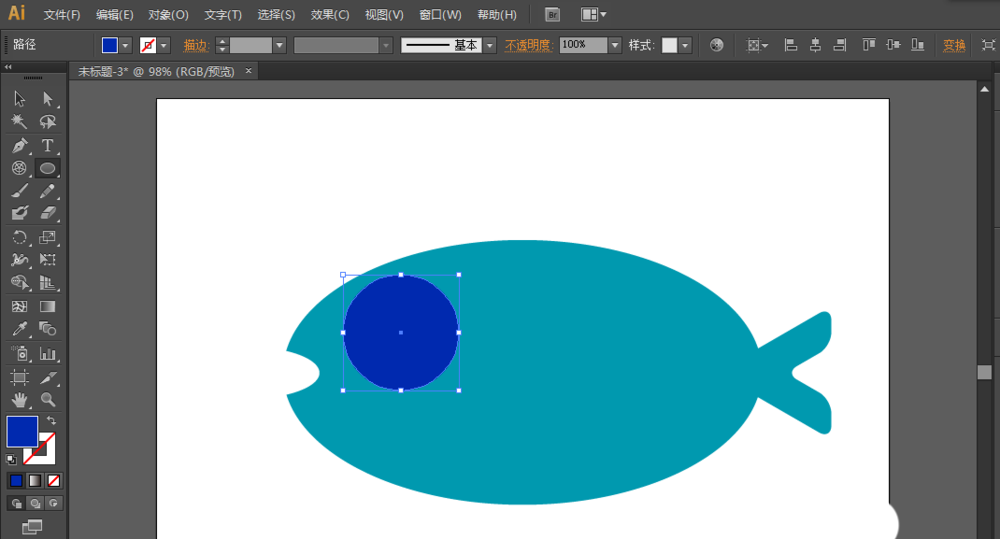
Task: Open 变换 transform panel link
Action: coord(954,45)
